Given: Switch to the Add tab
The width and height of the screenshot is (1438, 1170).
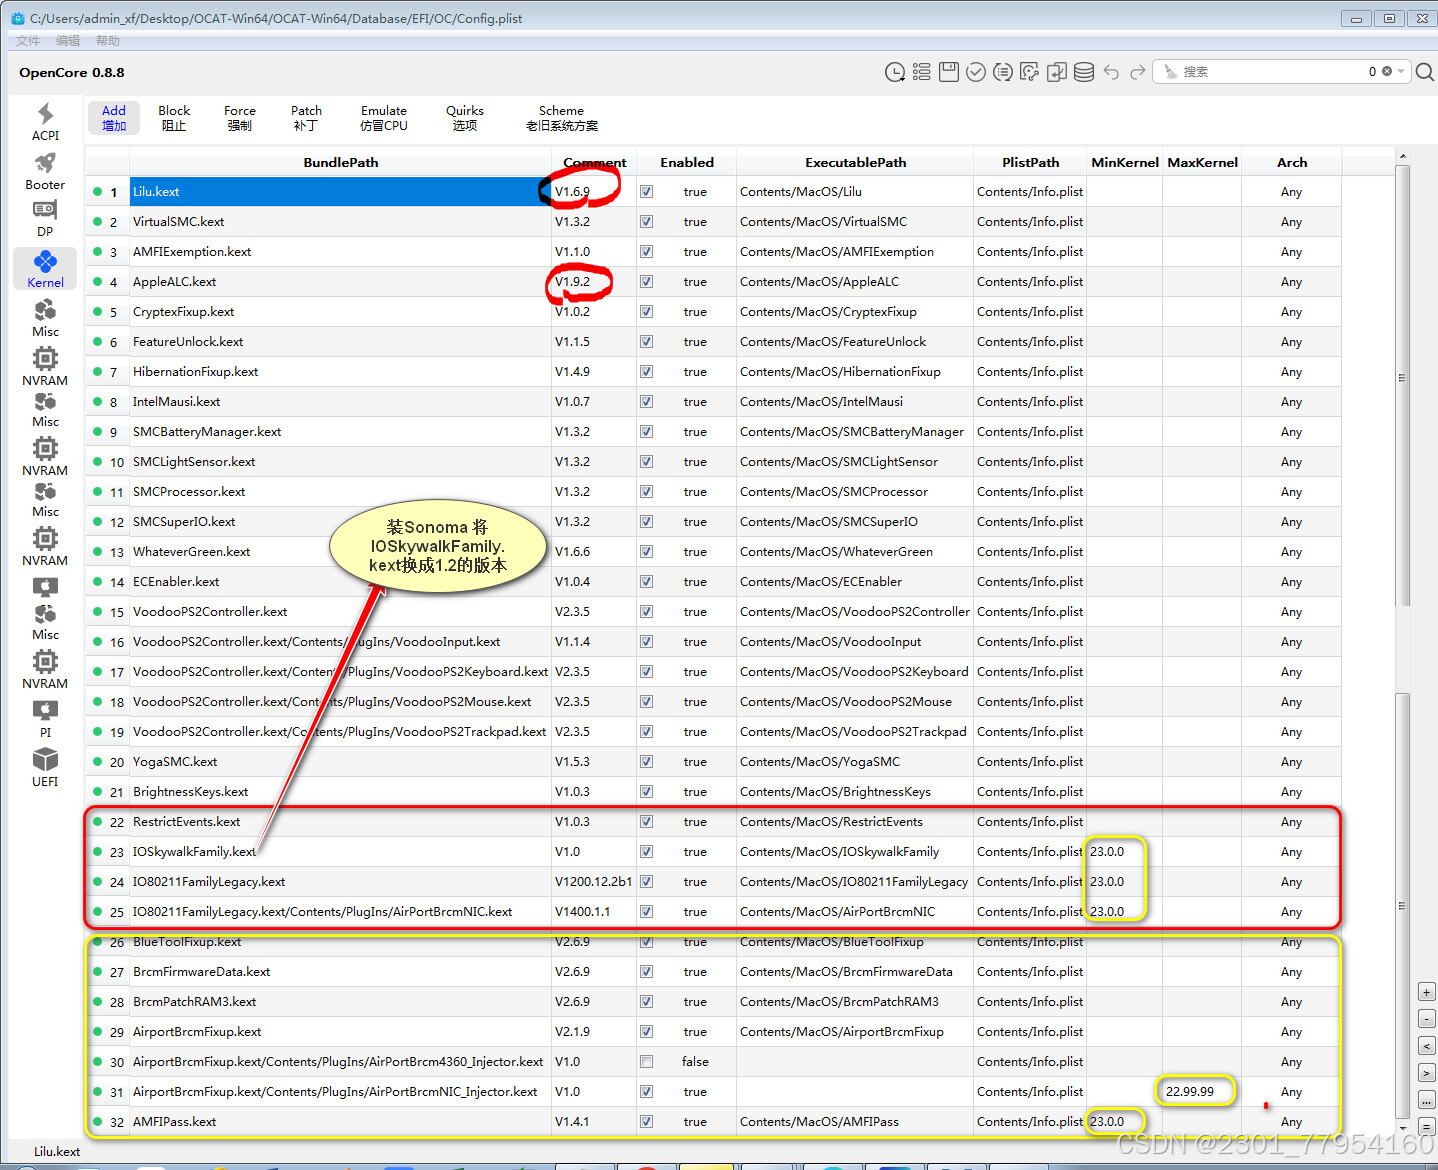Looking at the screenshot, I should [x=114, y=118].
